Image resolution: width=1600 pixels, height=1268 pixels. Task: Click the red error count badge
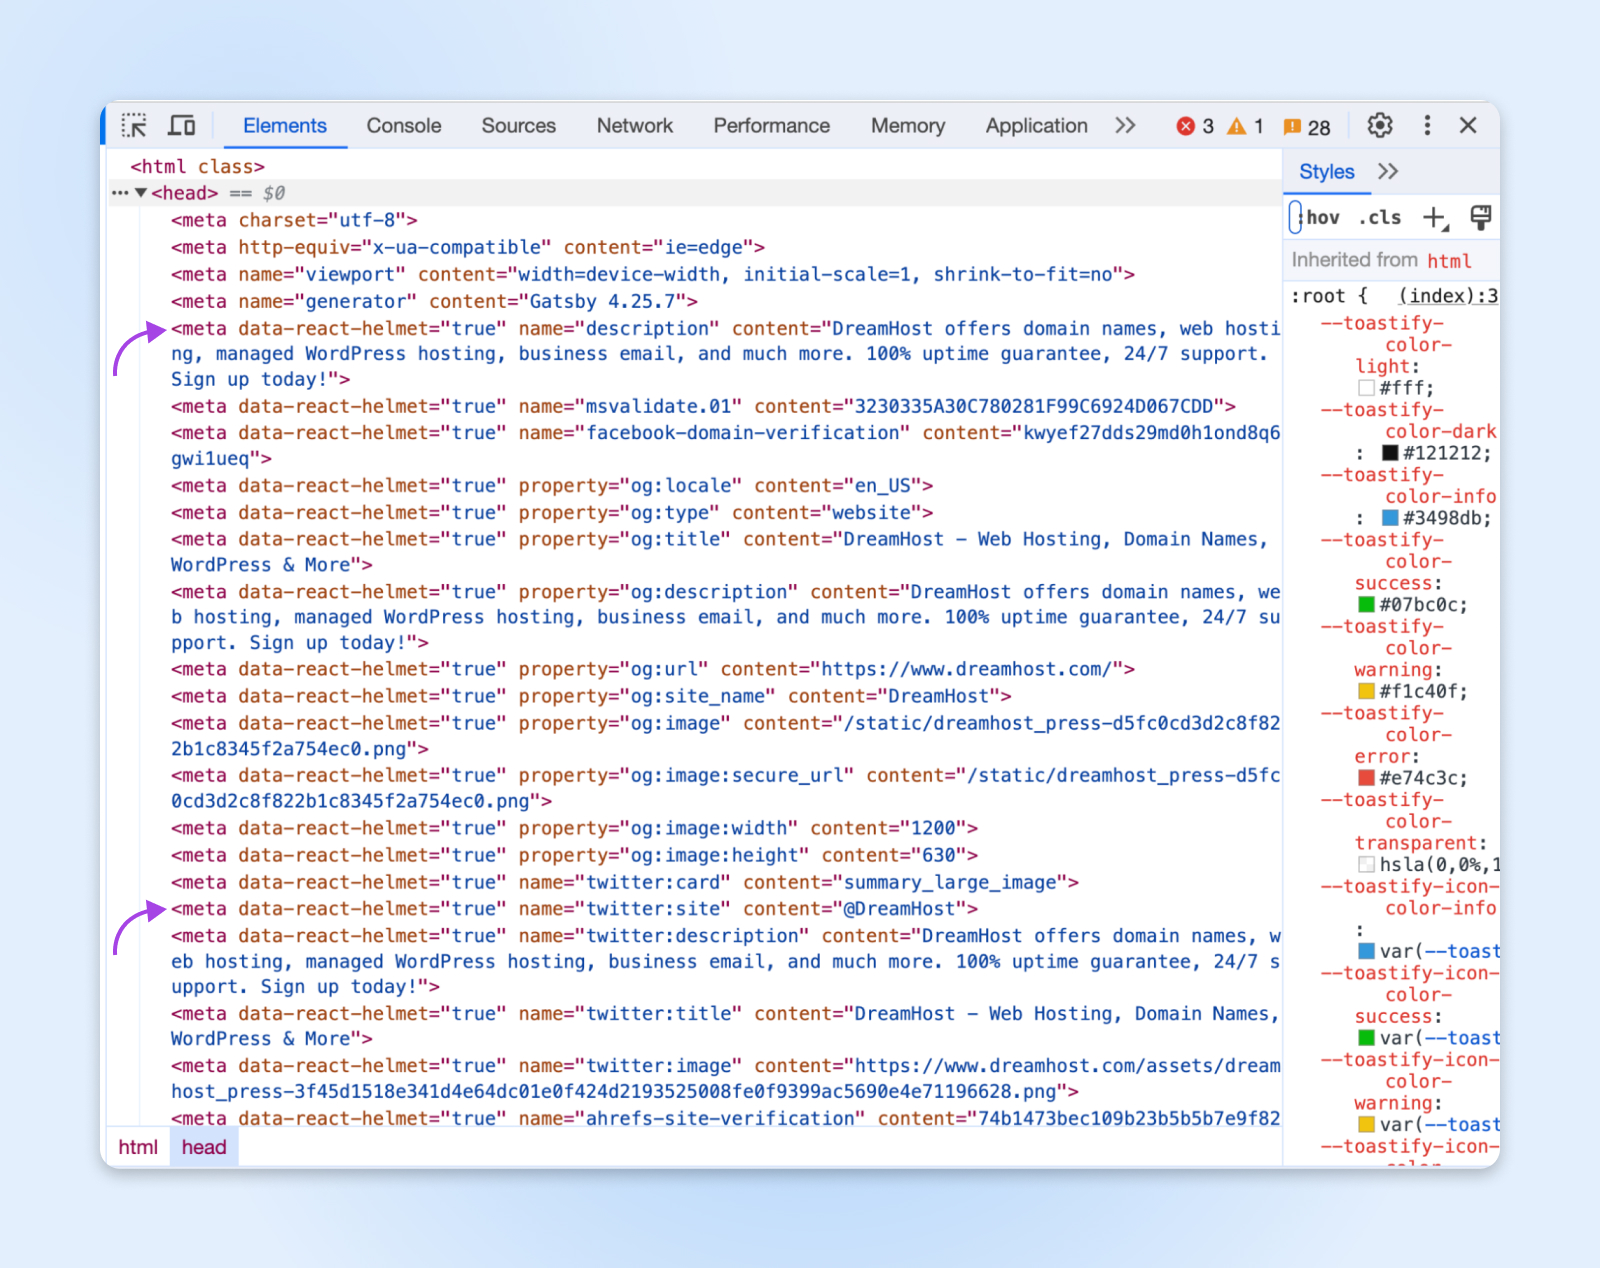click(x=1193, y=126)
